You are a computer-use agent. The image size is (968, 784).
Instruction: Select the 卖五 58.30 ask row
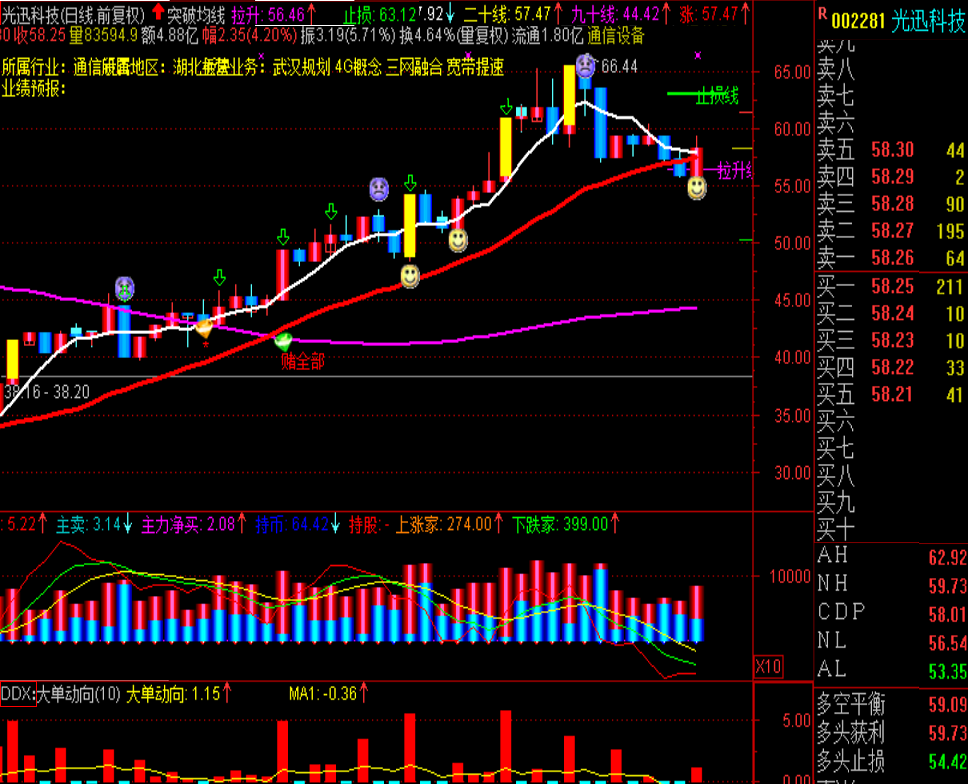click(891, 150)
